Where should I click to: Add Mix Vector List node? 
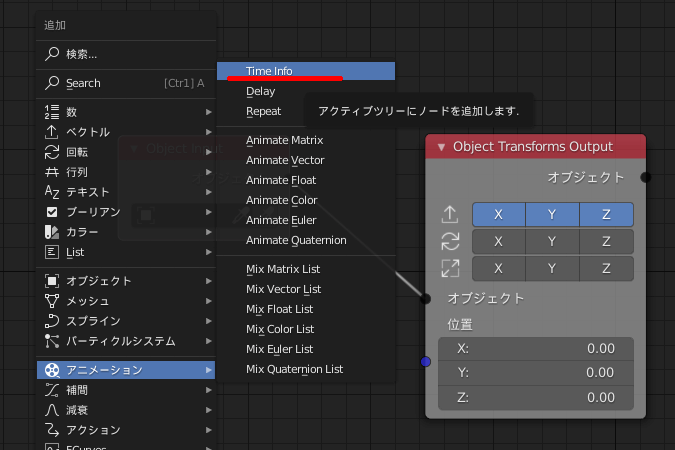click(306, 289)
